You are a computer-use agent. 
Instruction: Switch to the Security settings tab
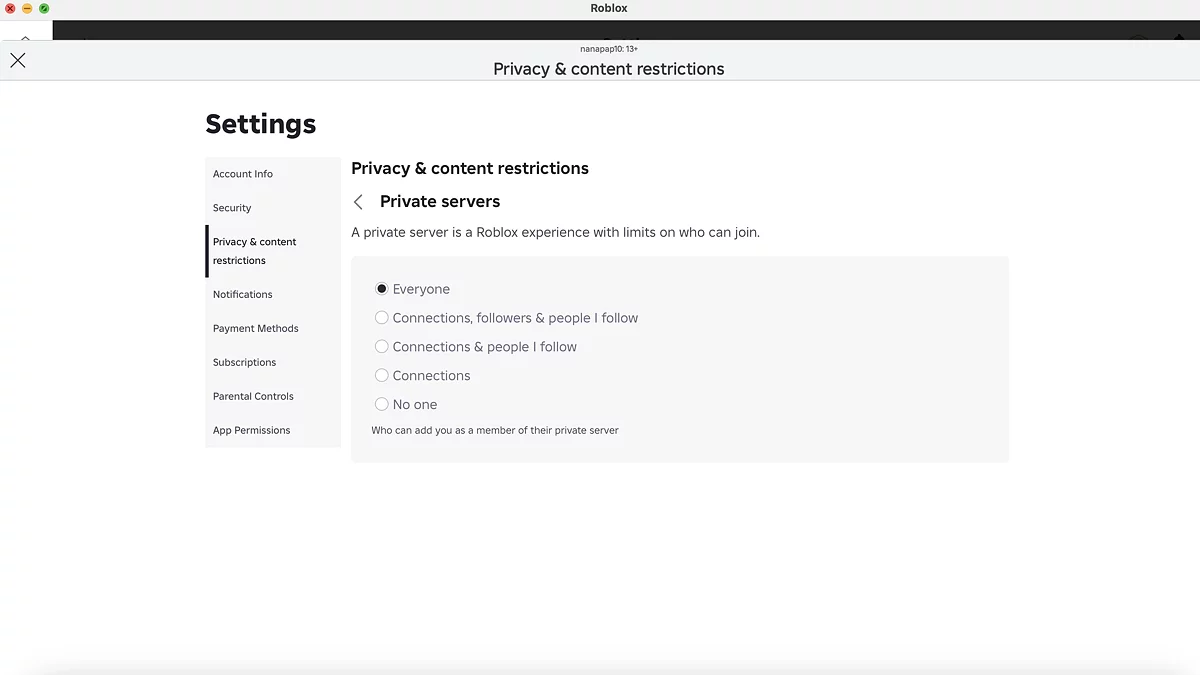coord(232,208)
